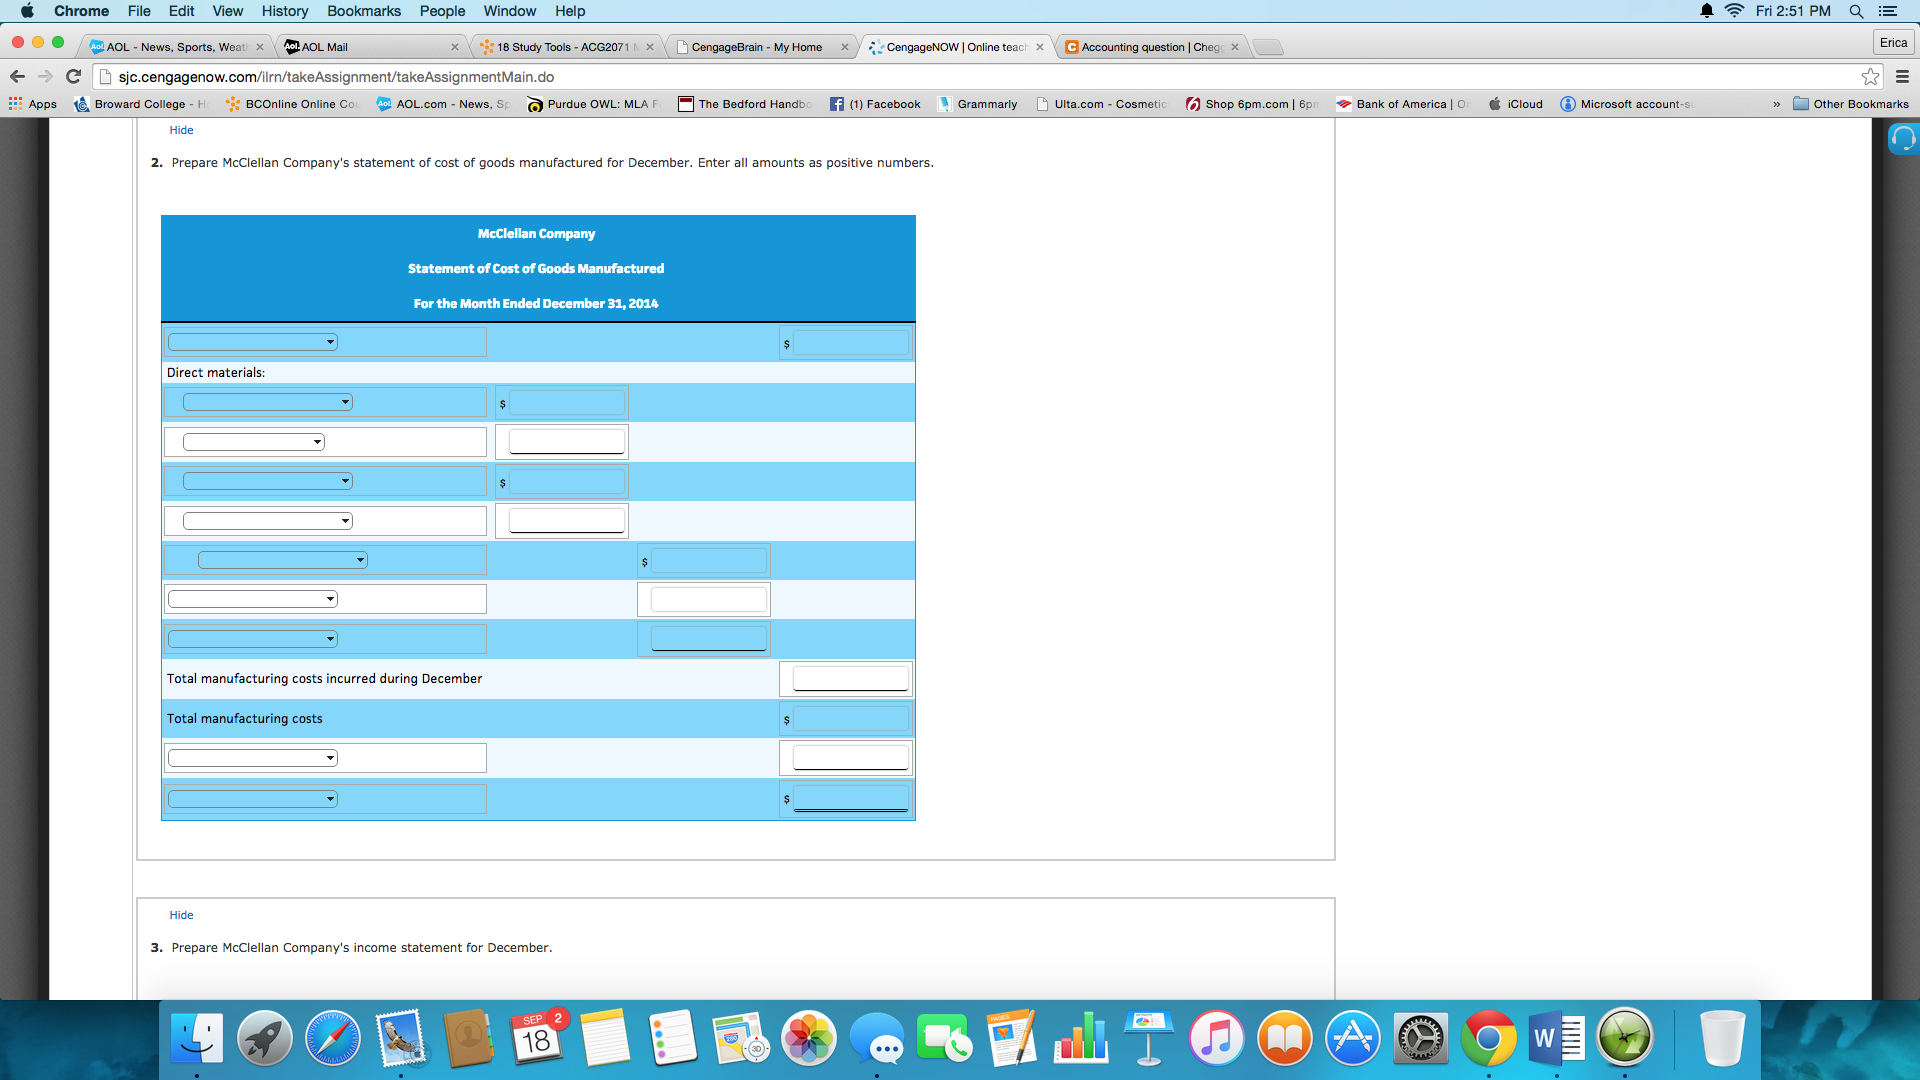1920x1080 pixels.
Task: Open the Broward College bookmark
Action: [138, 103]
